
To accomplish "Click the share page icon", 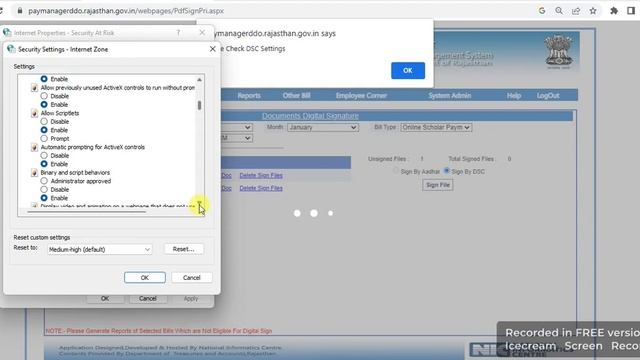I will pyautogui.click(x=576, y=11).
